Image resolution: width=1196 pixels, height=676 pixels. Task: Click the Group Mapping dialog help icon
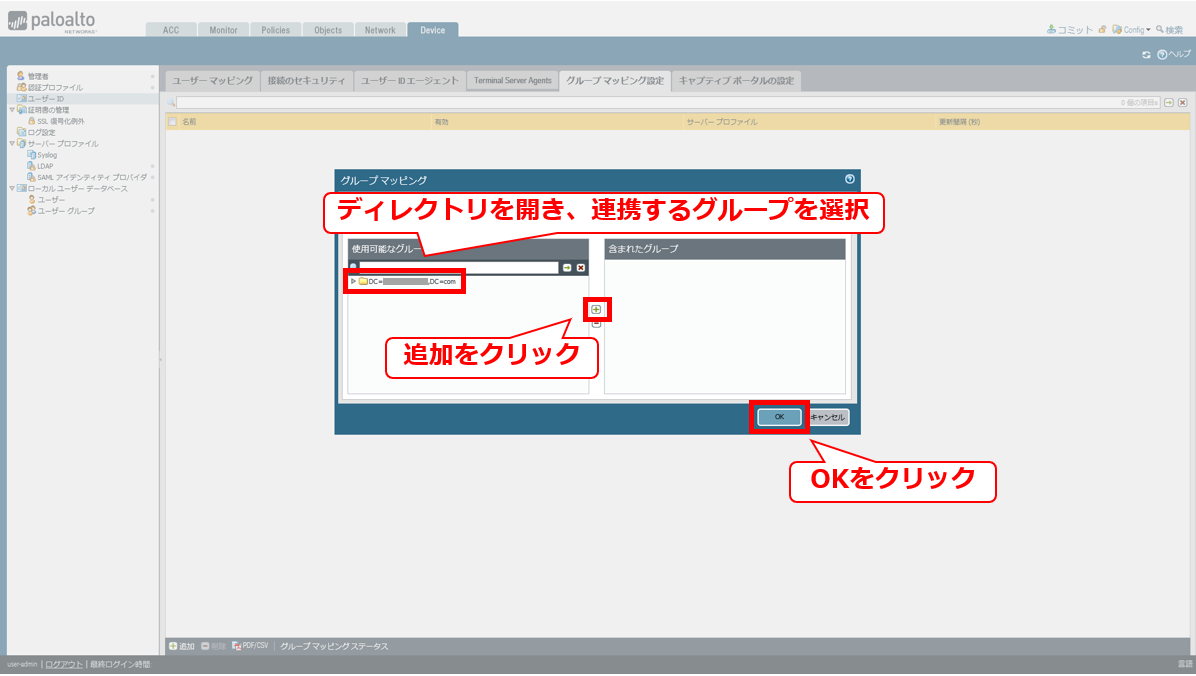(x=850, y=180)
